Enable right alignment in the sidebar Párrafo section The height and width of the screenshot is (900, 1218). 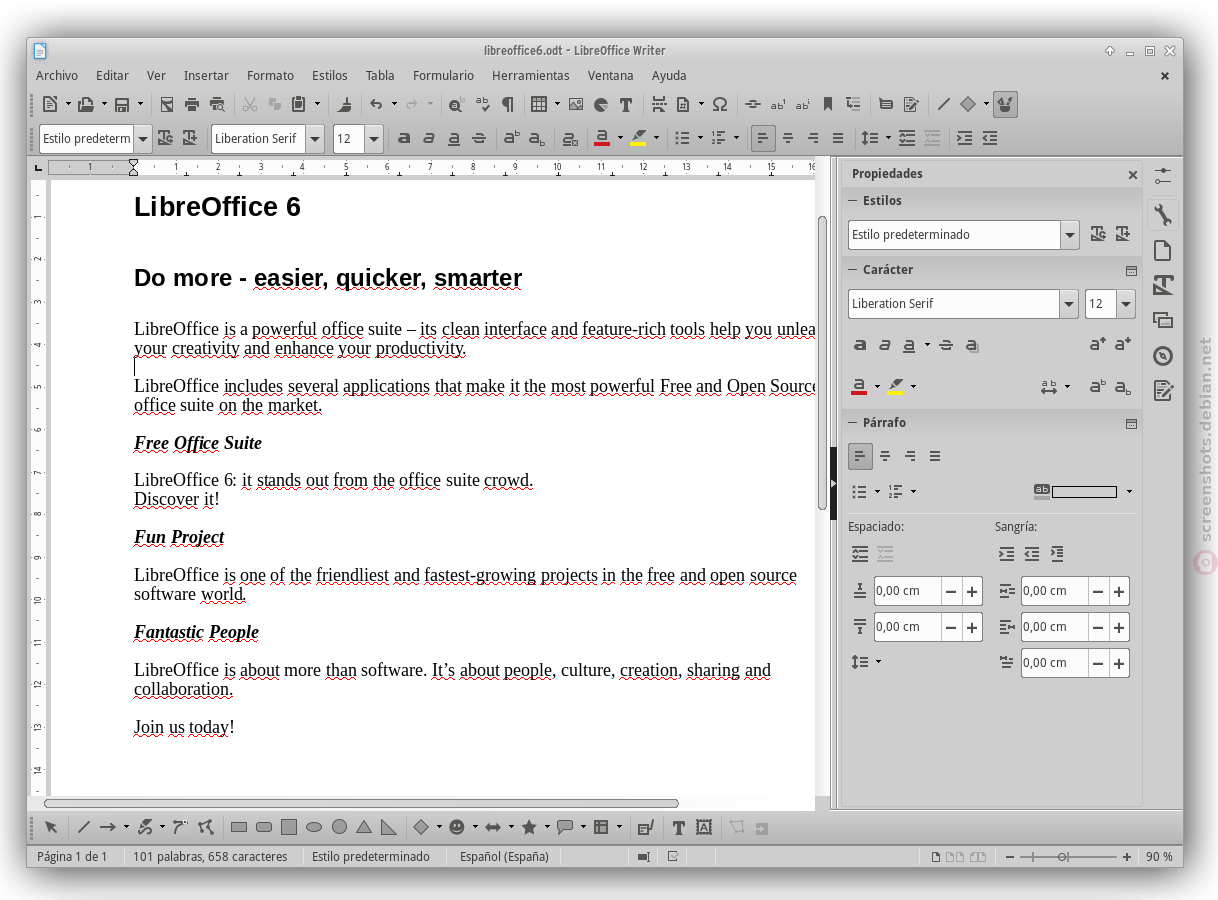910,456
